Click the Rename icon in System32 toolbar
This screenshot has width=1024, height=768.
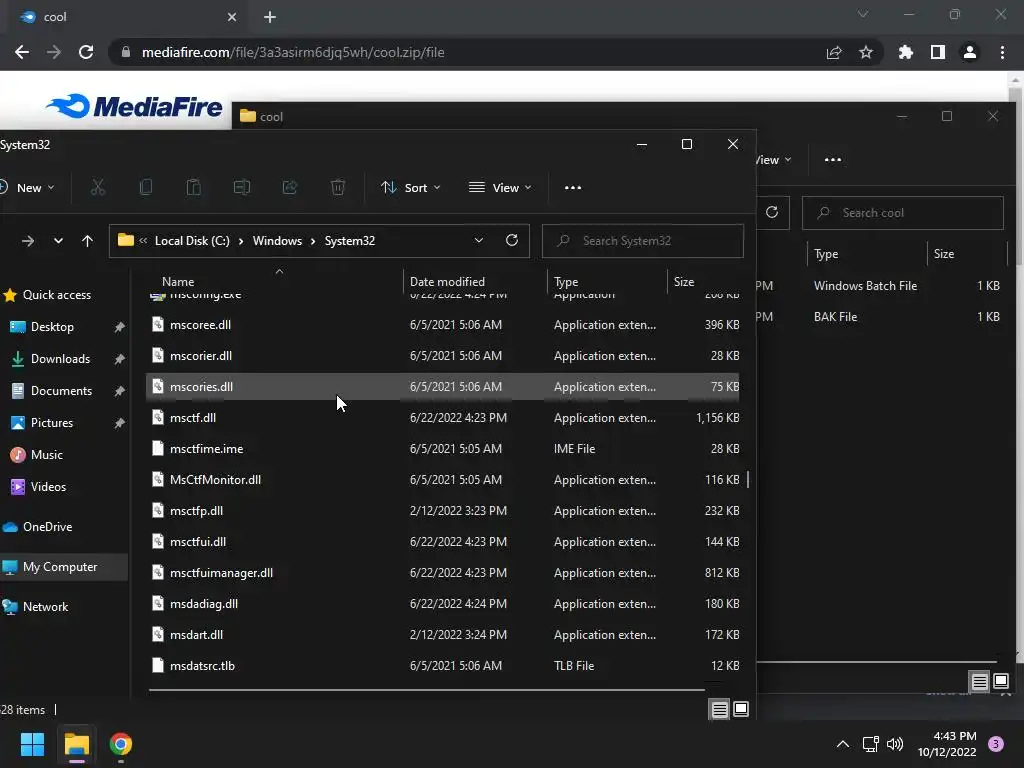click(242, 187)
